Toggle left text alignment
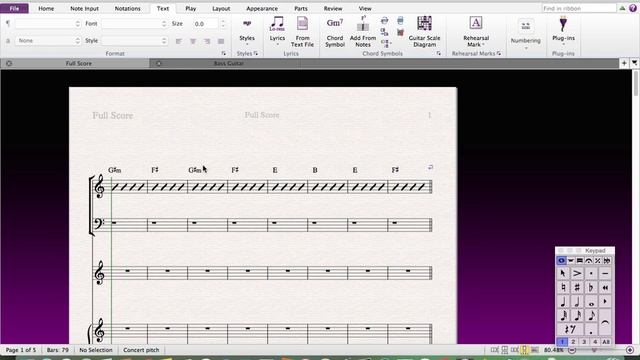The width and height of the screenshot is (640, 360). coord(179,41)
